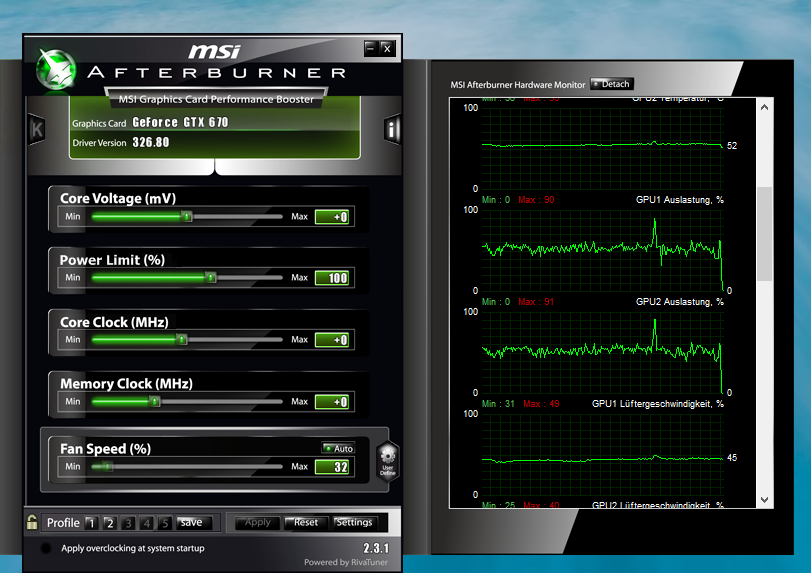Toggle the profile lock padlock icon

(x=32, y=522)
